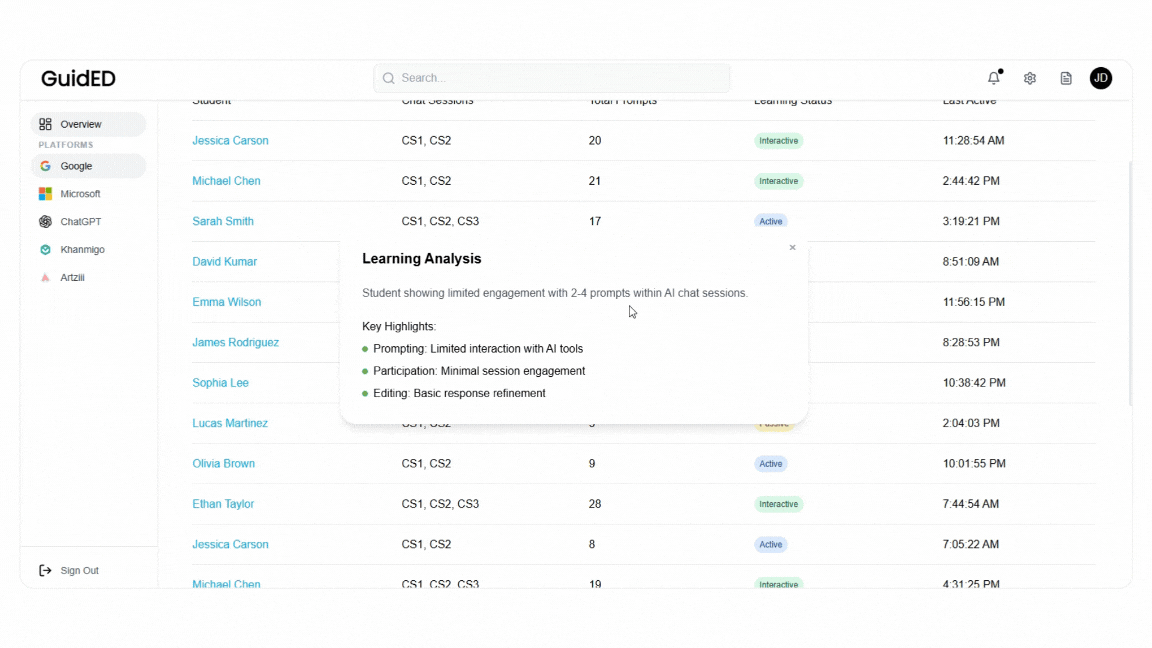Screen dimensions: 1152x648
Task: Toggle Sarah Smith's Active status badge
Action: tap(771, 221)
